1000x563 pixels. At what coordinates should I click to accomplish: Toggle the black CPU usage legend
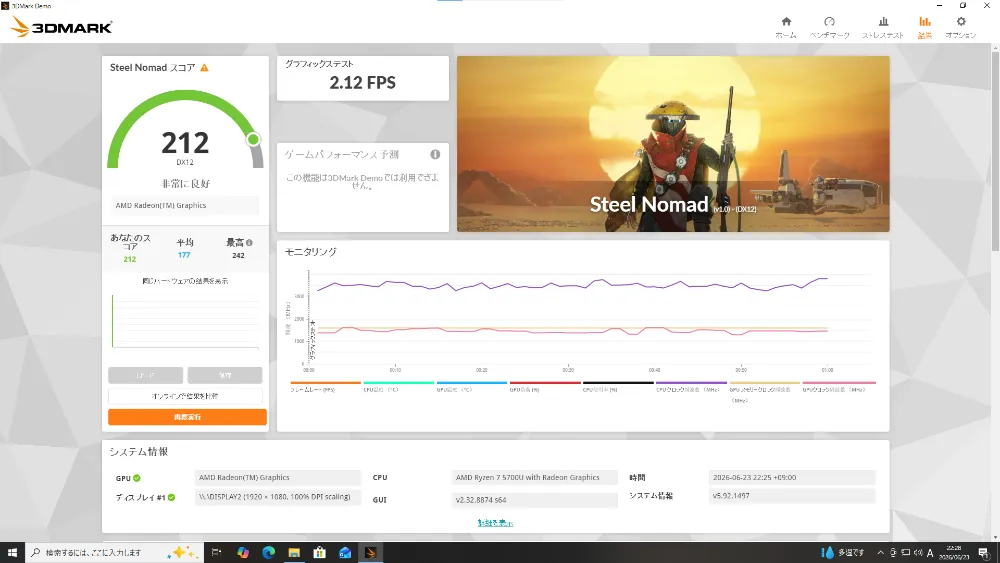pos(618,386)
